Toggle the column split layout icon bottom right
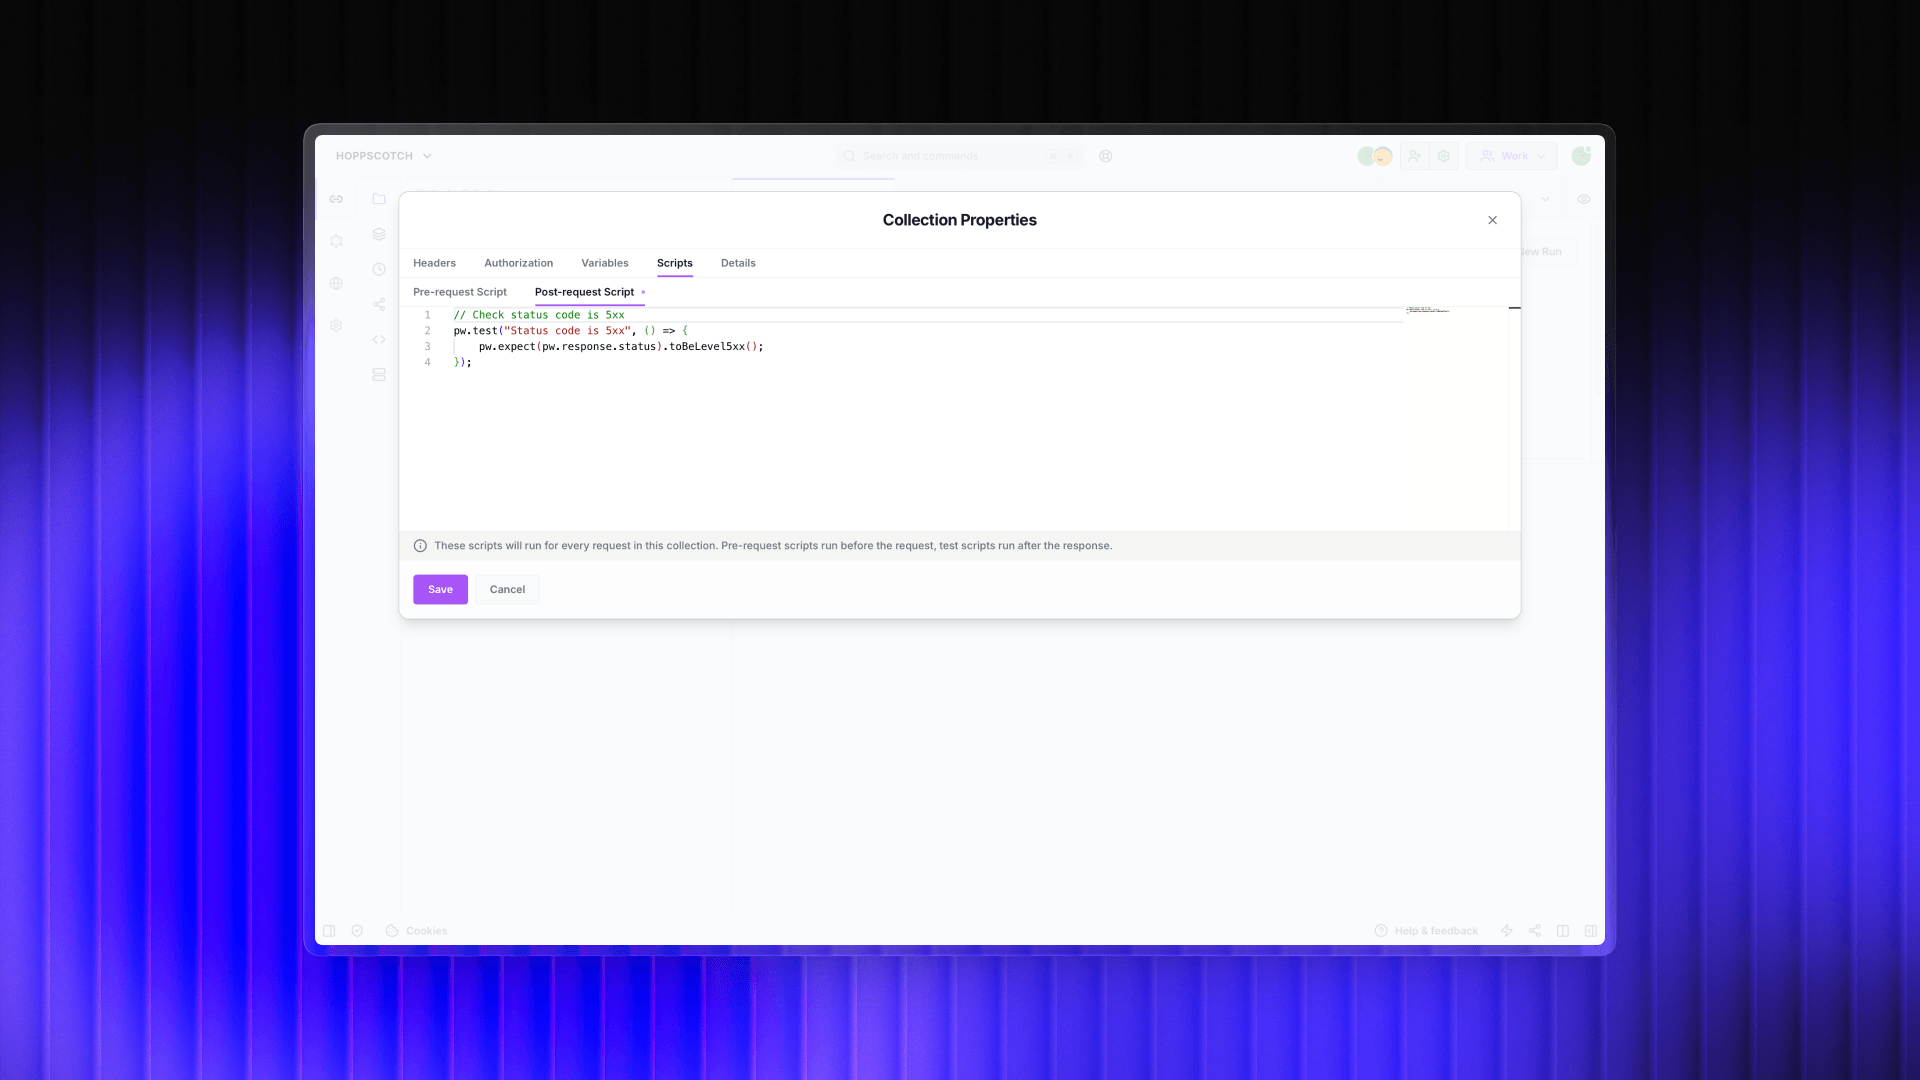1920x1080 pixels. coord(1563,930)
